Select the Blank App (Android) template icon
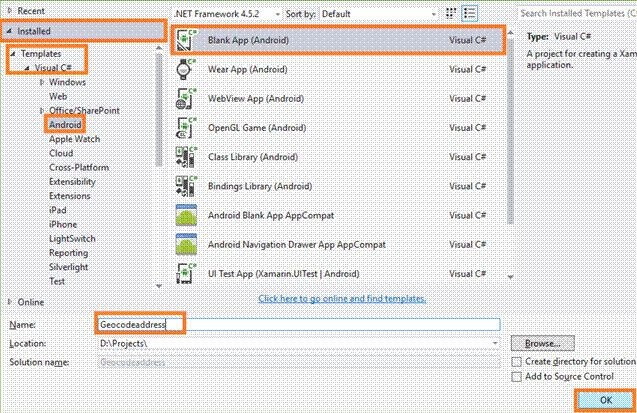Screen dimensions: 637x413 [x=186, y=40]
